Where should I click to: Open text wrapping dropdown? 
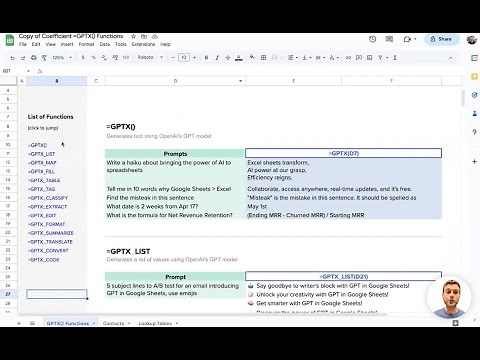(320, 58)
